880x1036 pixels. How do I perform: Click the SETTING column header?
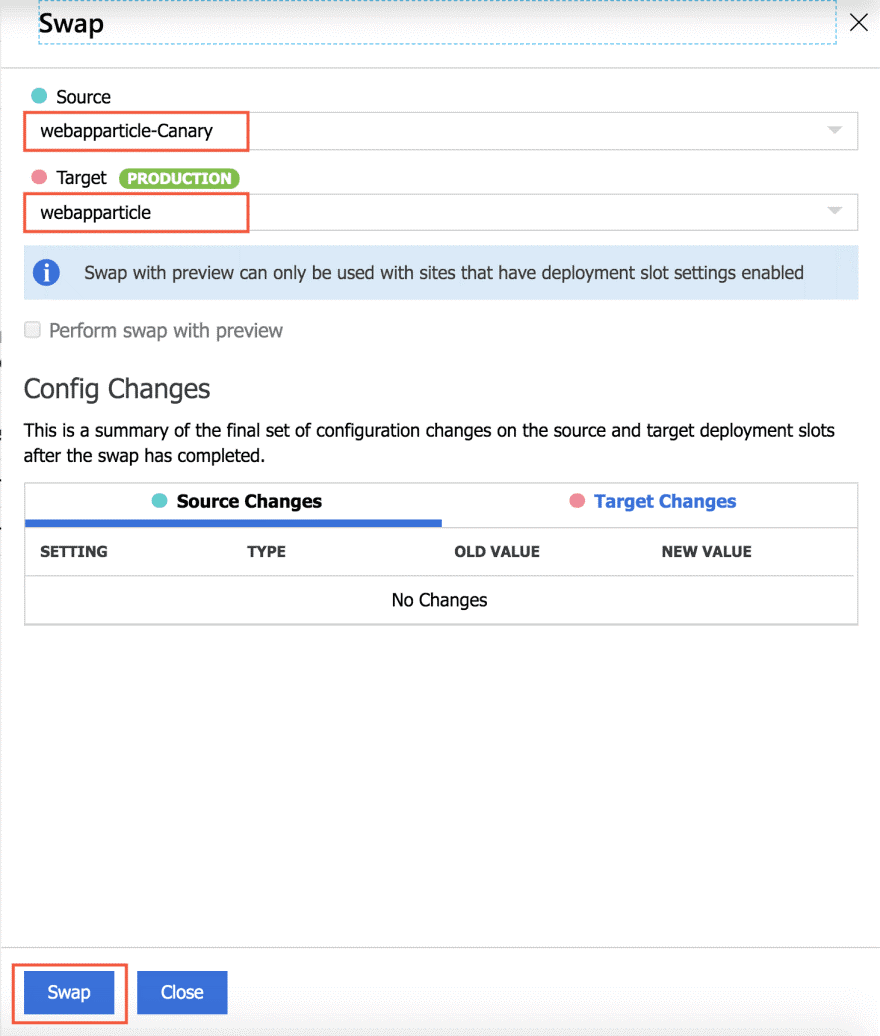[x=74, y=551]
